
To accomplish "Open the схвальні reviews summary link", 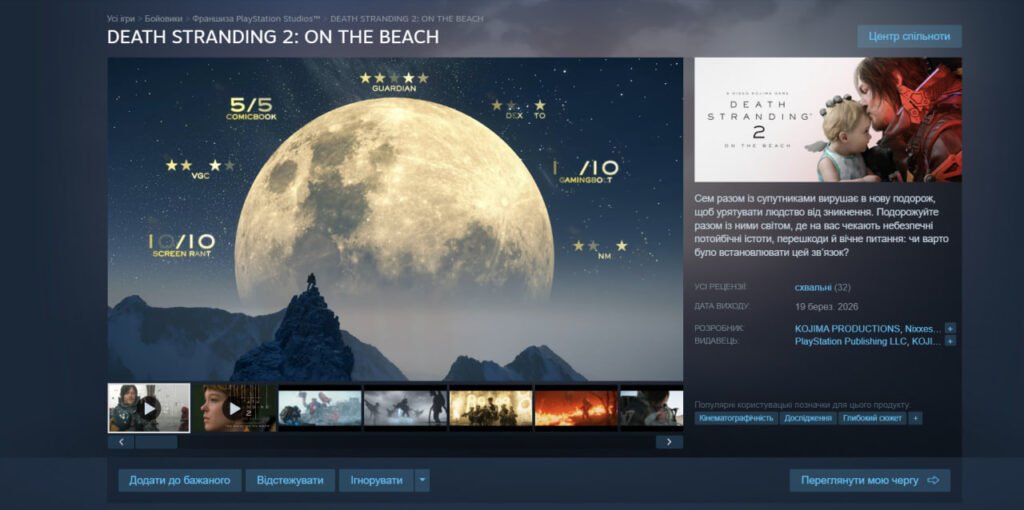I will (x=813, y=287).
